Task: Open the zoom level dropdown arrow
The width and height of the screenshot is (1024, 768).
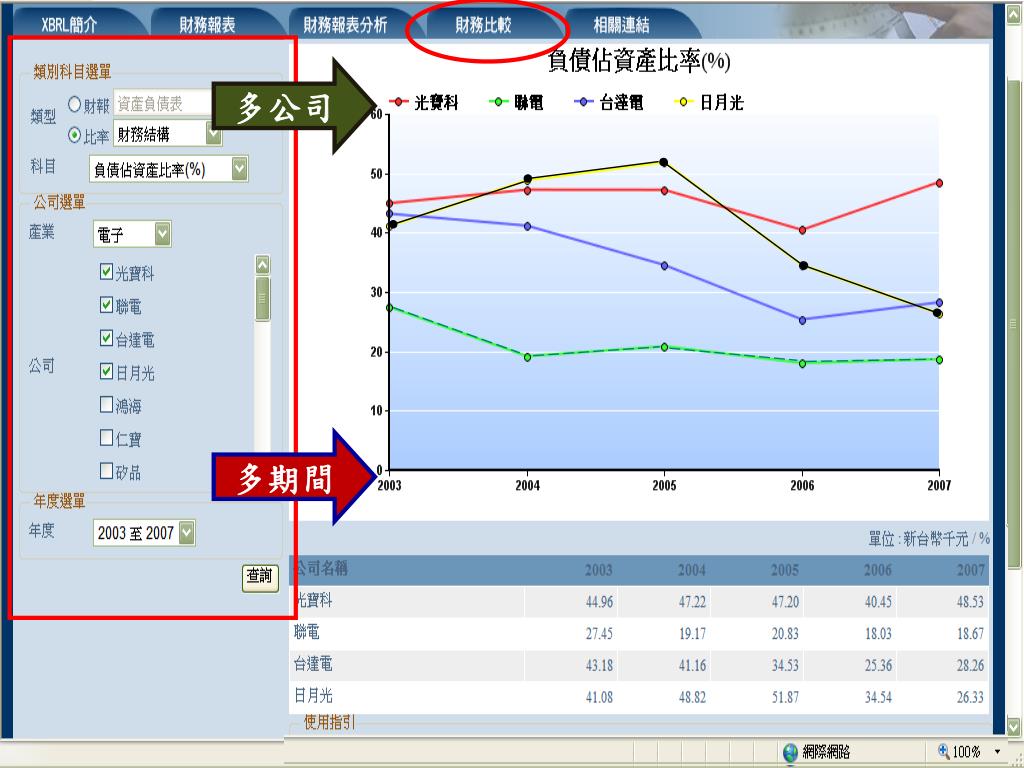Action: (x=997, y=752)
